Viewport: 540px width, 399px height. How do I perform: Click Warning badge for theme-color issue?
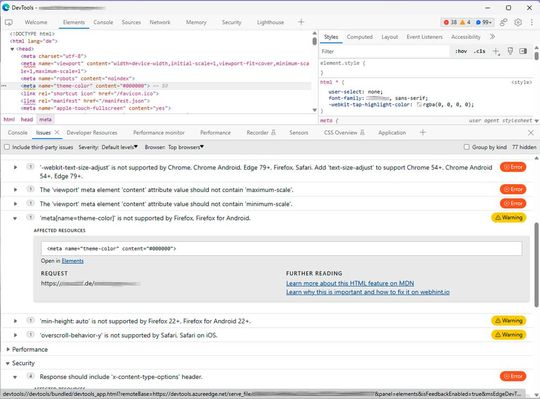point(509,218)
